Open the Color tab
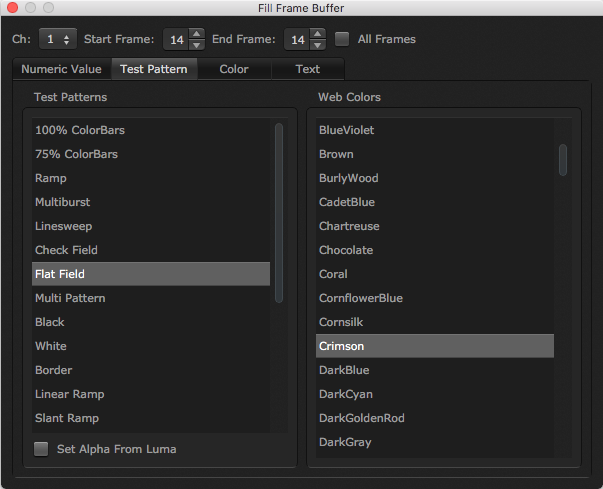The width and height of the screenshot is (603, 489). pos(234,69)
